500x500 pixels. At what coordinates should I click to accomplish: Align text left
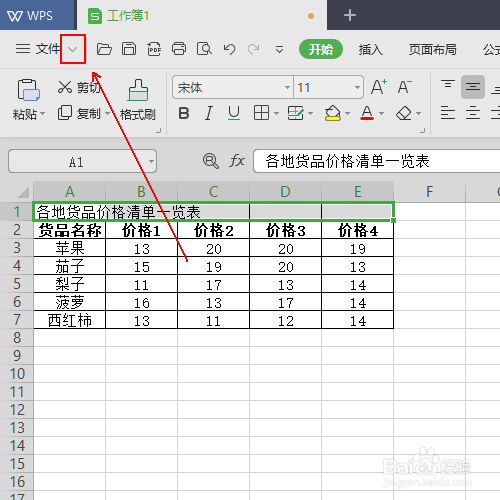point(448,113)
